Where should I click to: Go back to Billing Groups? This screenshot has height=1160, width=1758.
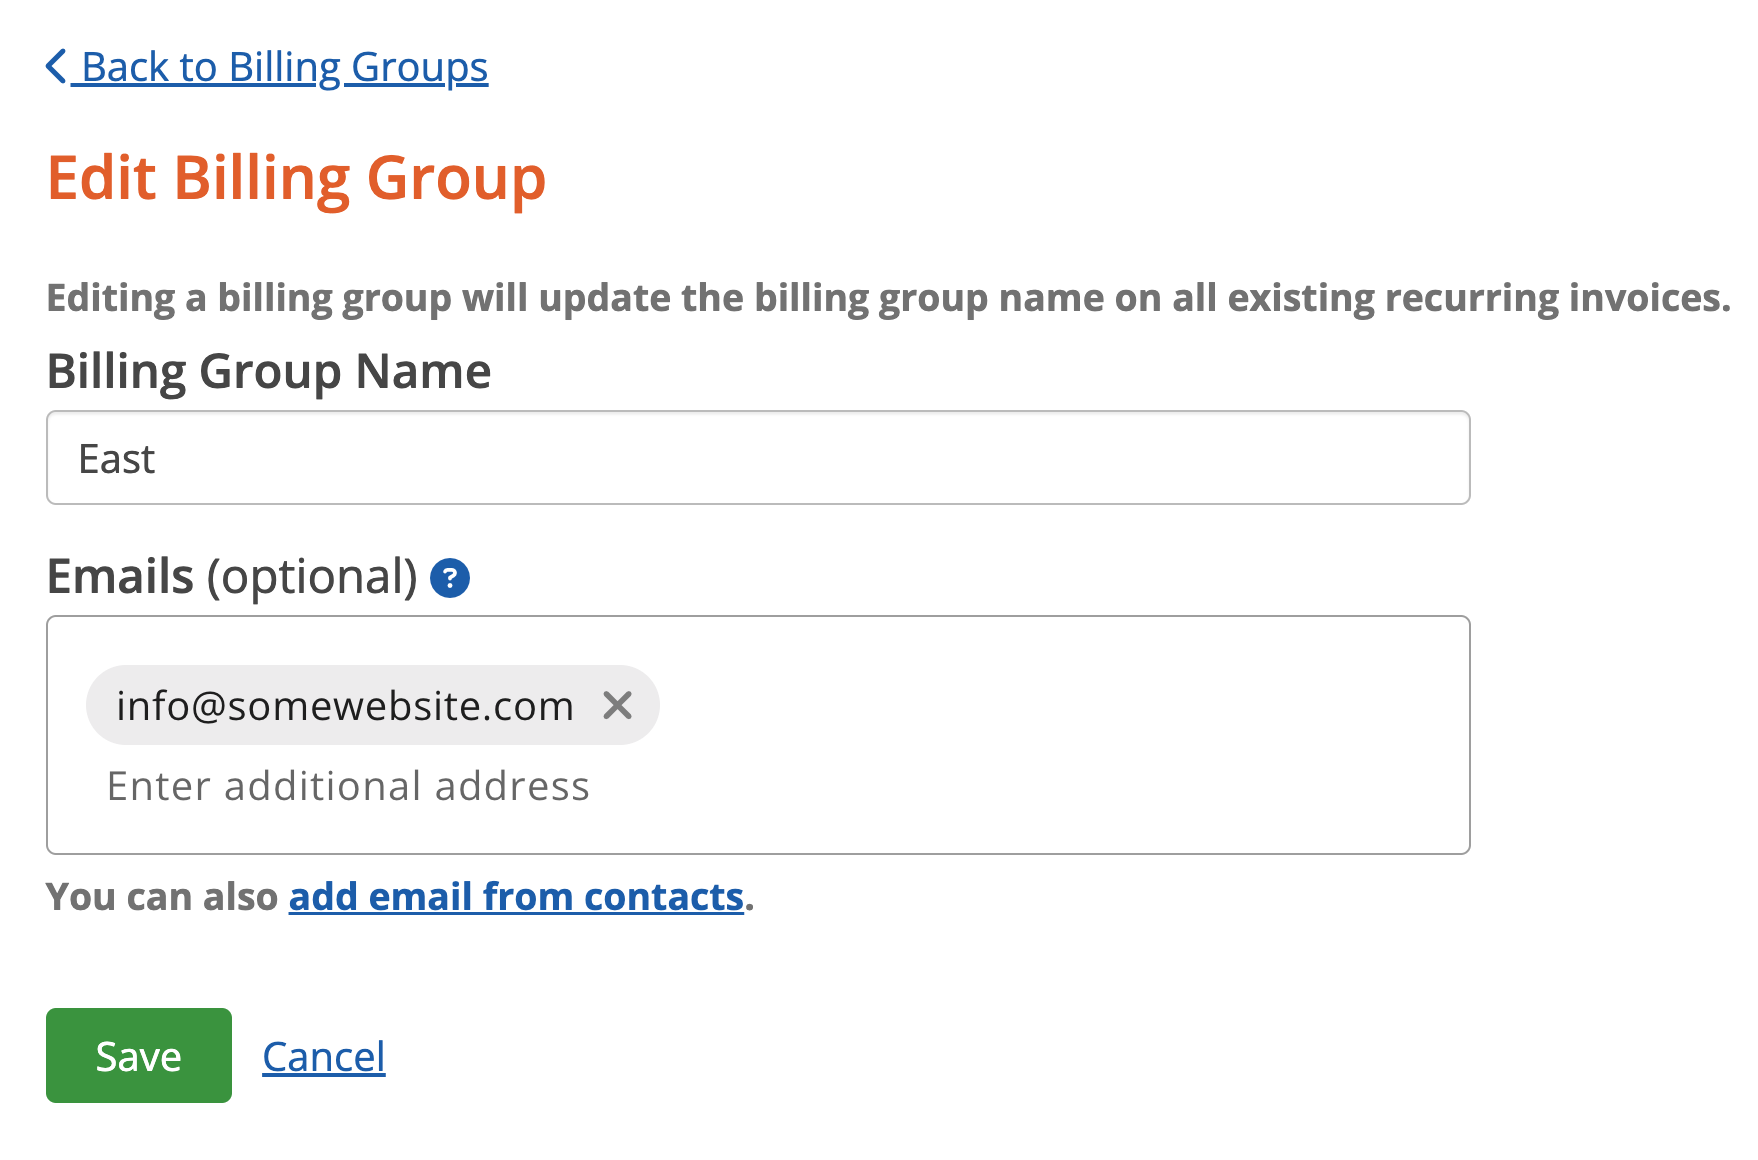pyautogui.click(x=267, y=67)
